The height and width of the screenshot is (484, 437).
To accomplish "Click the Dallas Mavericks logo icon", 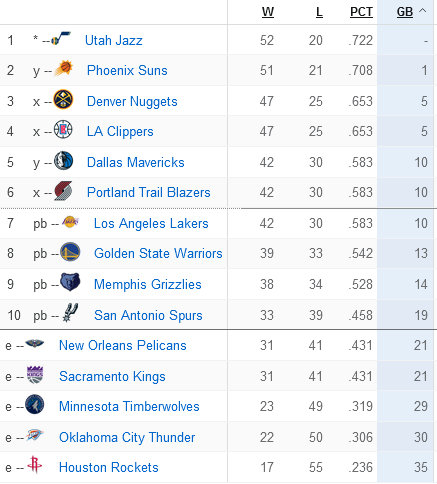I will pos(63,161).
